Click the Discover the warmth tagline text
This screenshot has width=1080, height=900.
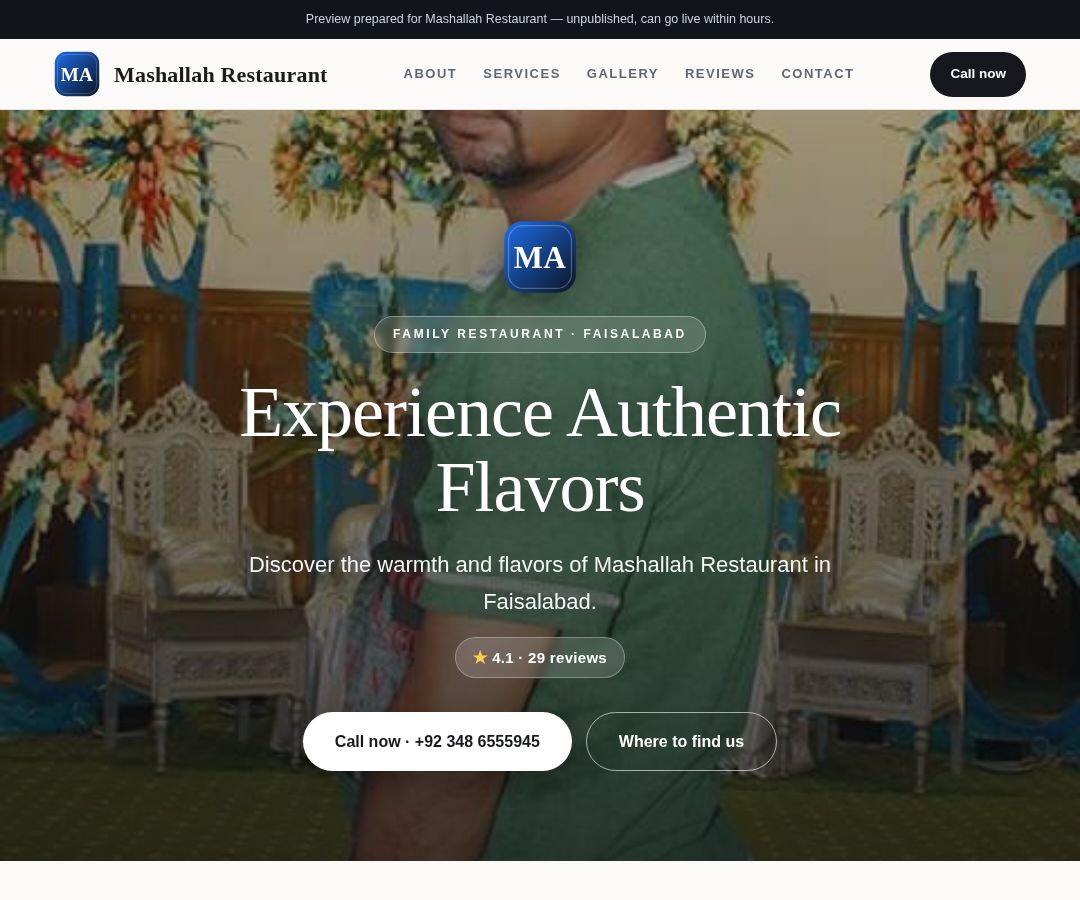[x=540, y=583]
